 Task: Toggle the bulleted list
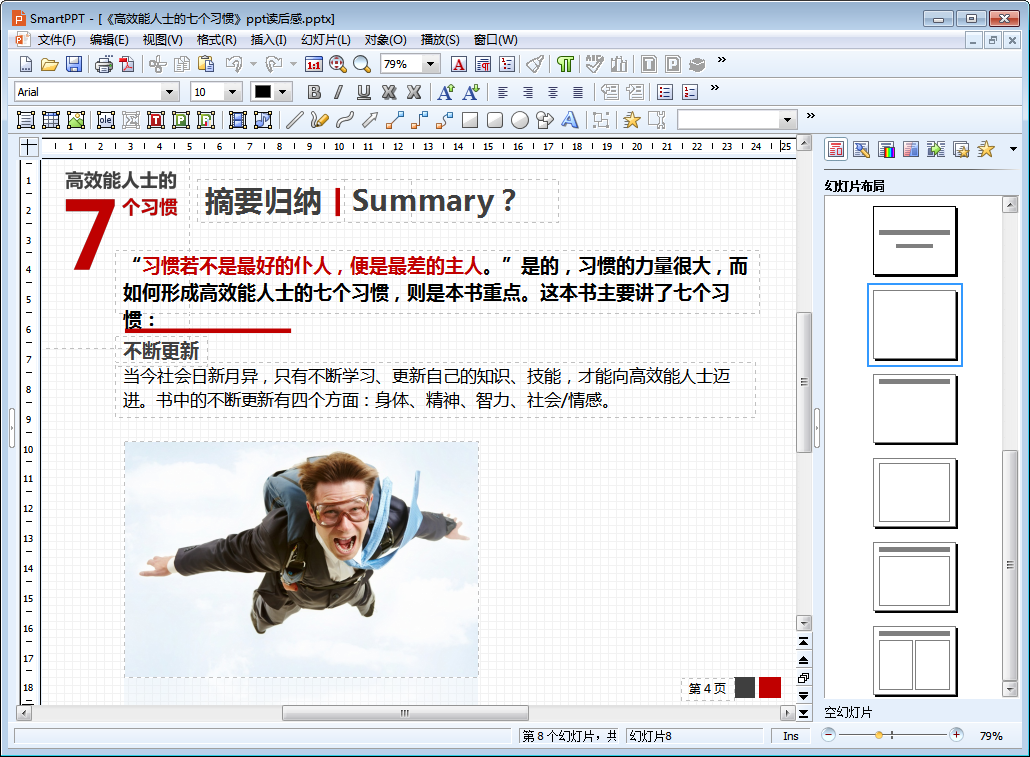pos(665,92)
